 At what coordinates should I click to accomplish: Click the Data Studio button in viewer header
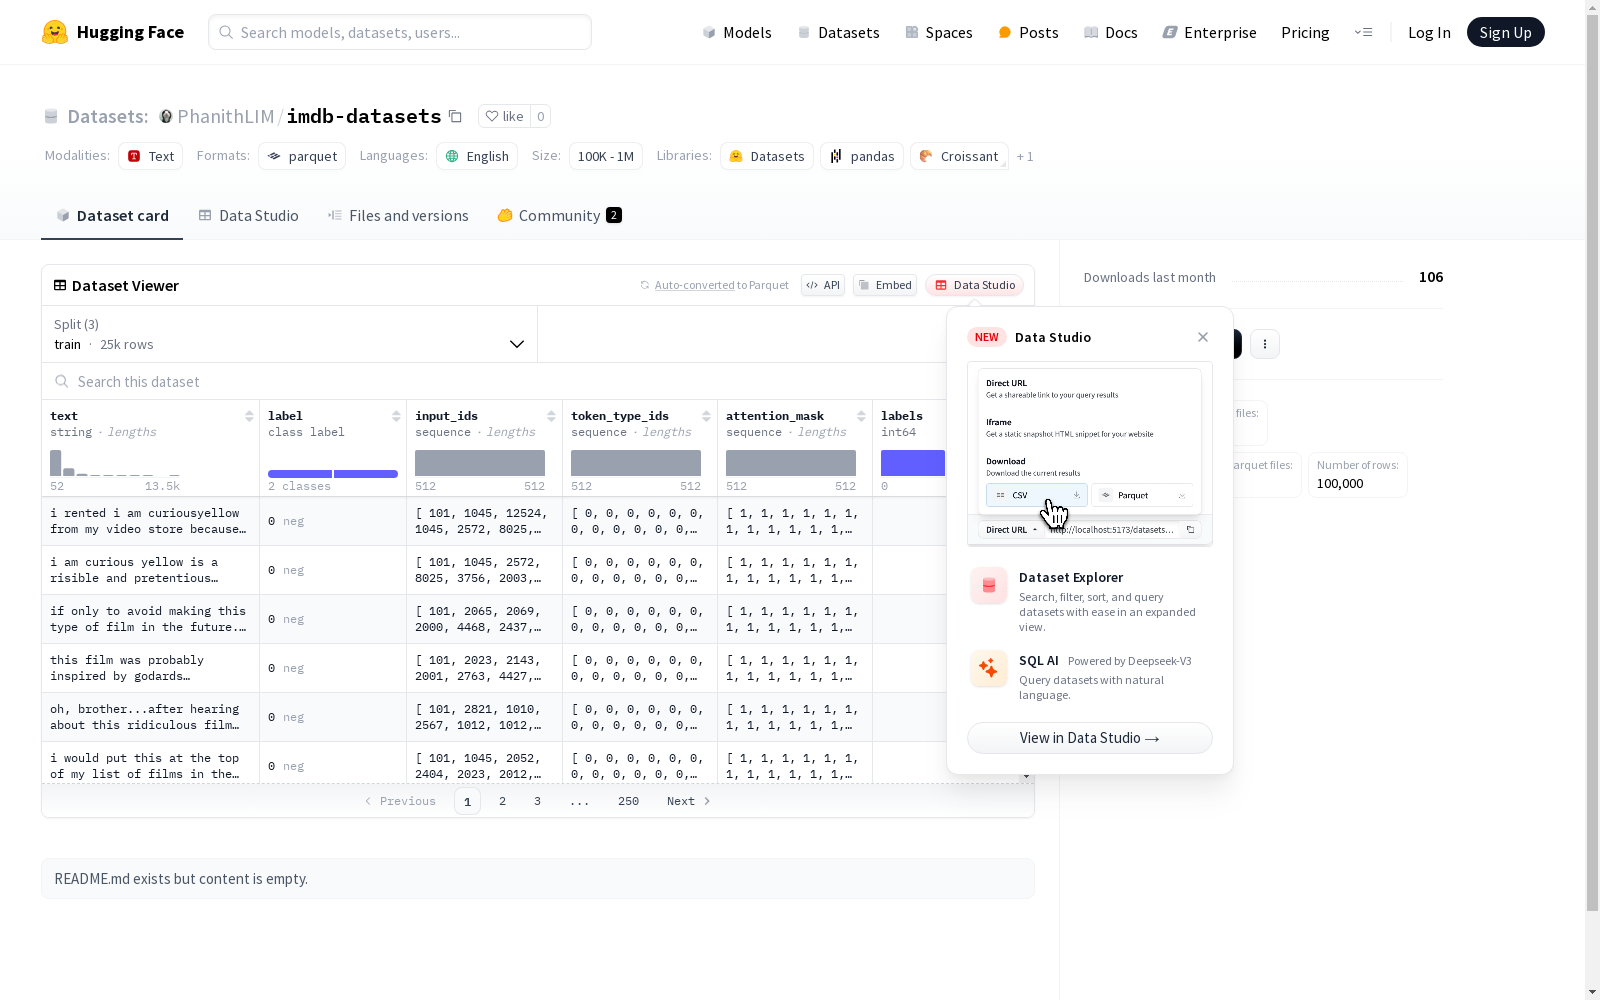(975, 285)
